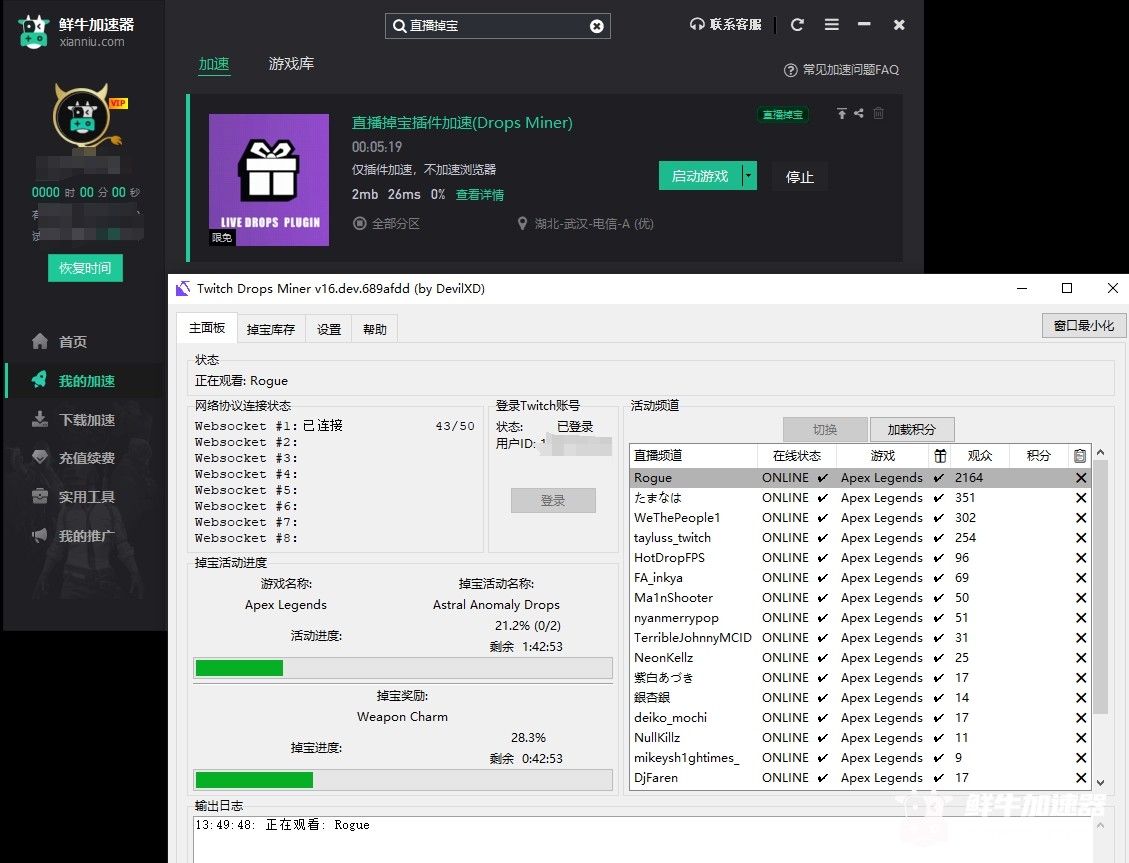Image resolution: width=1129 pixels, height=863 pixels.
Task: Select the deiko_mochi channel row
Action: point(860,718)
